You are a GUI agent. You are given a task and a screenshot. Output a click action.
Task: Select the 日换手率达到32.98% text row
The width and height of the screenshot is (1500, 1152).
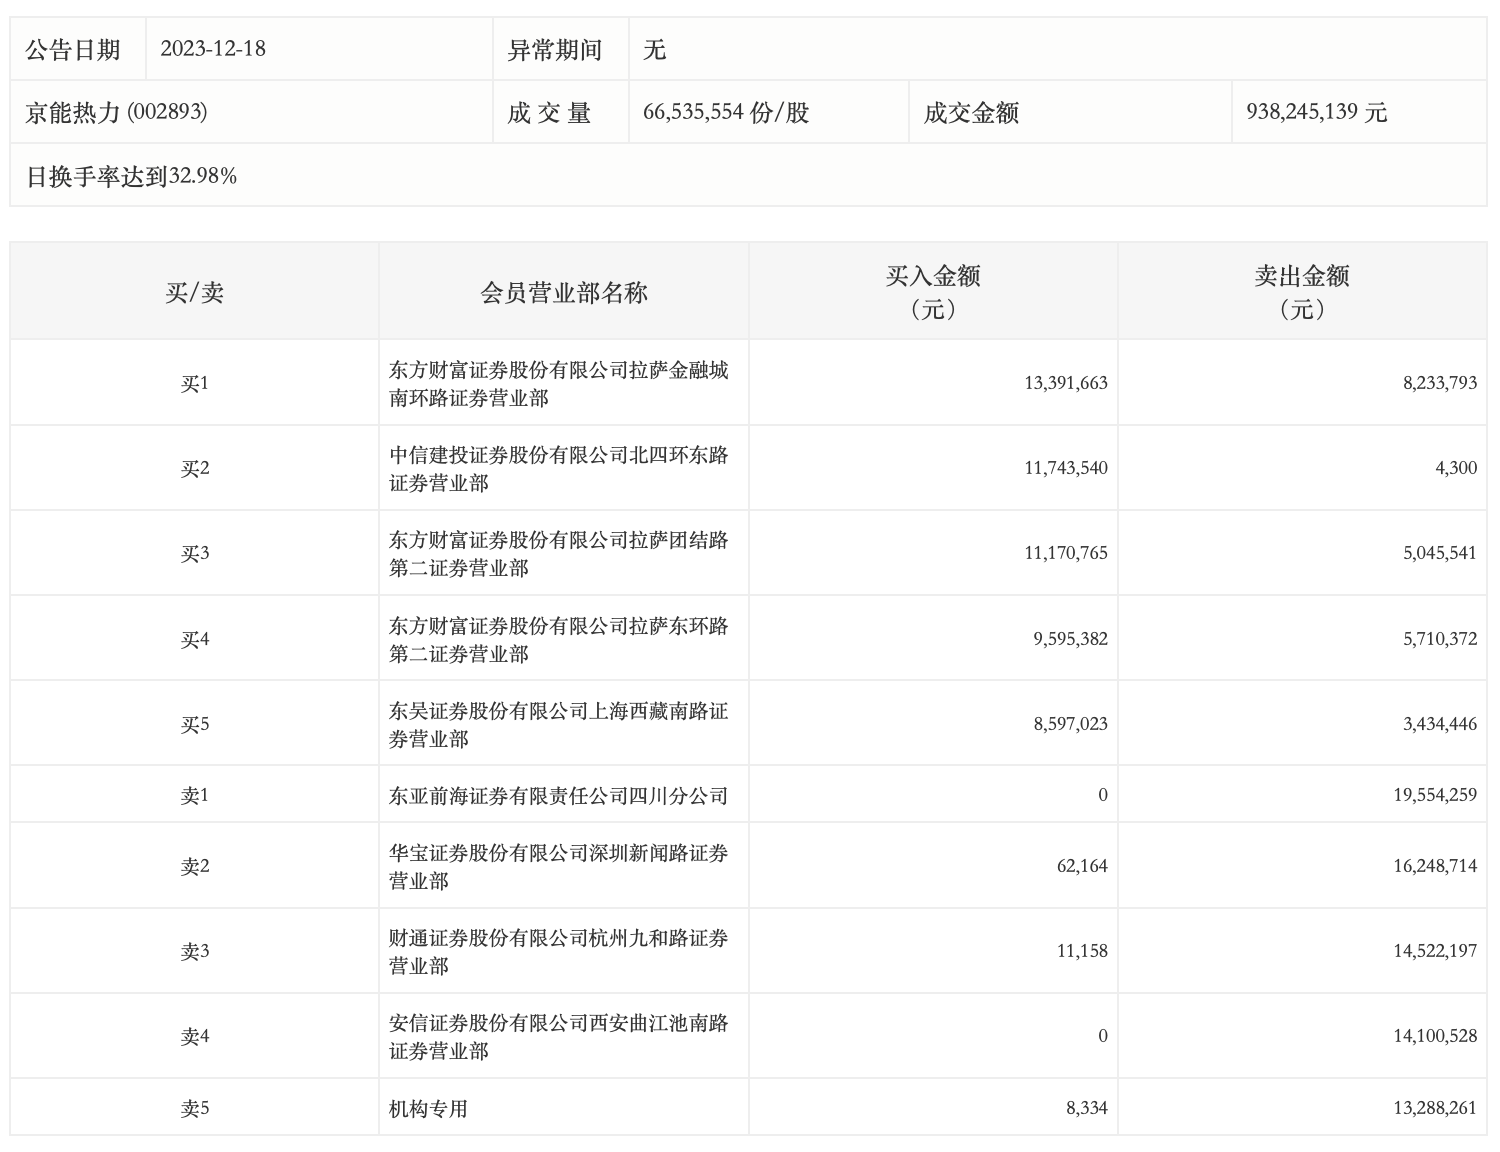click(x=131, y=176)
